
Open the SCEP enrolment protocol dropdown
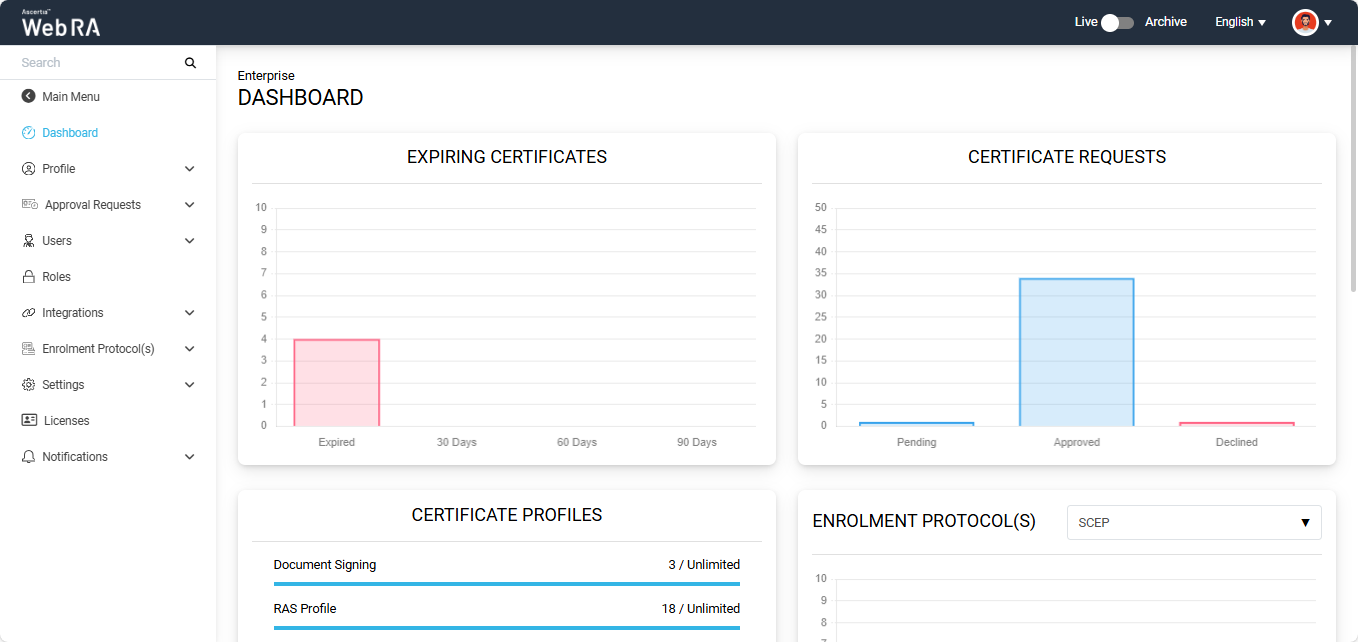coord(1194,522)
